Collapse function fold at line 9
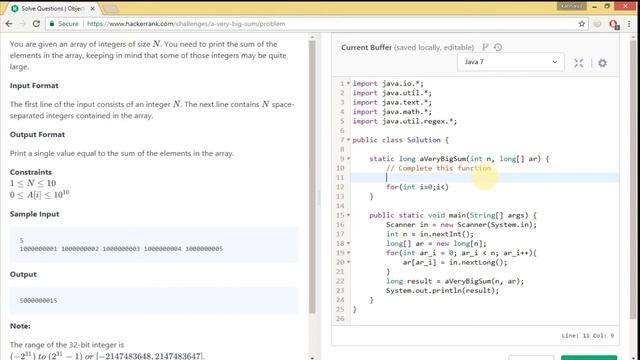This screenshot has height=360, width=640. [348, 158]
